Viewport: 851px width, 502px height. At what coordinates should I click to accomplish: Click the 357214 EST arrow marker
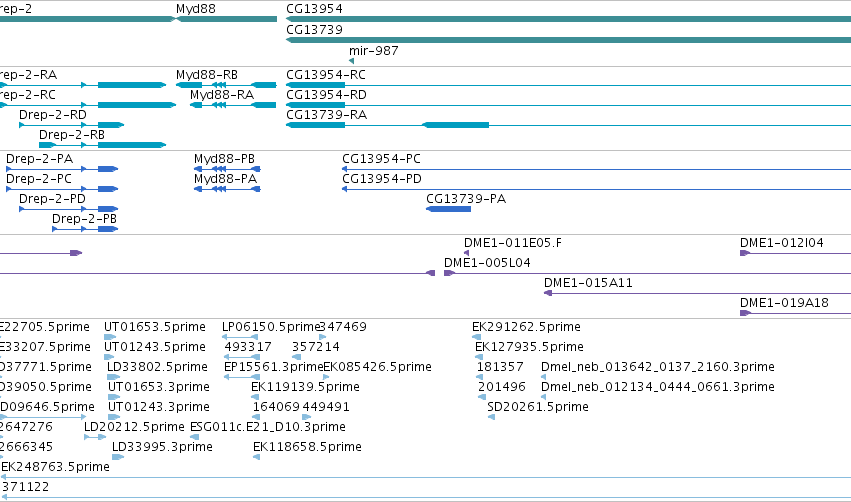pyautogui.click(x=296, y=357)
